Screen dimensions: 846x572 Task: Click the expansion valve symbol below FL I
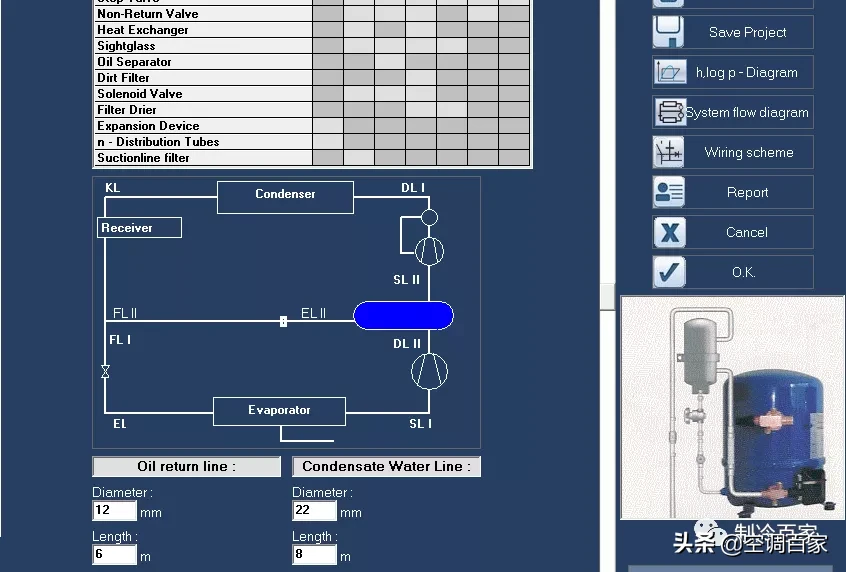(105, 371)
